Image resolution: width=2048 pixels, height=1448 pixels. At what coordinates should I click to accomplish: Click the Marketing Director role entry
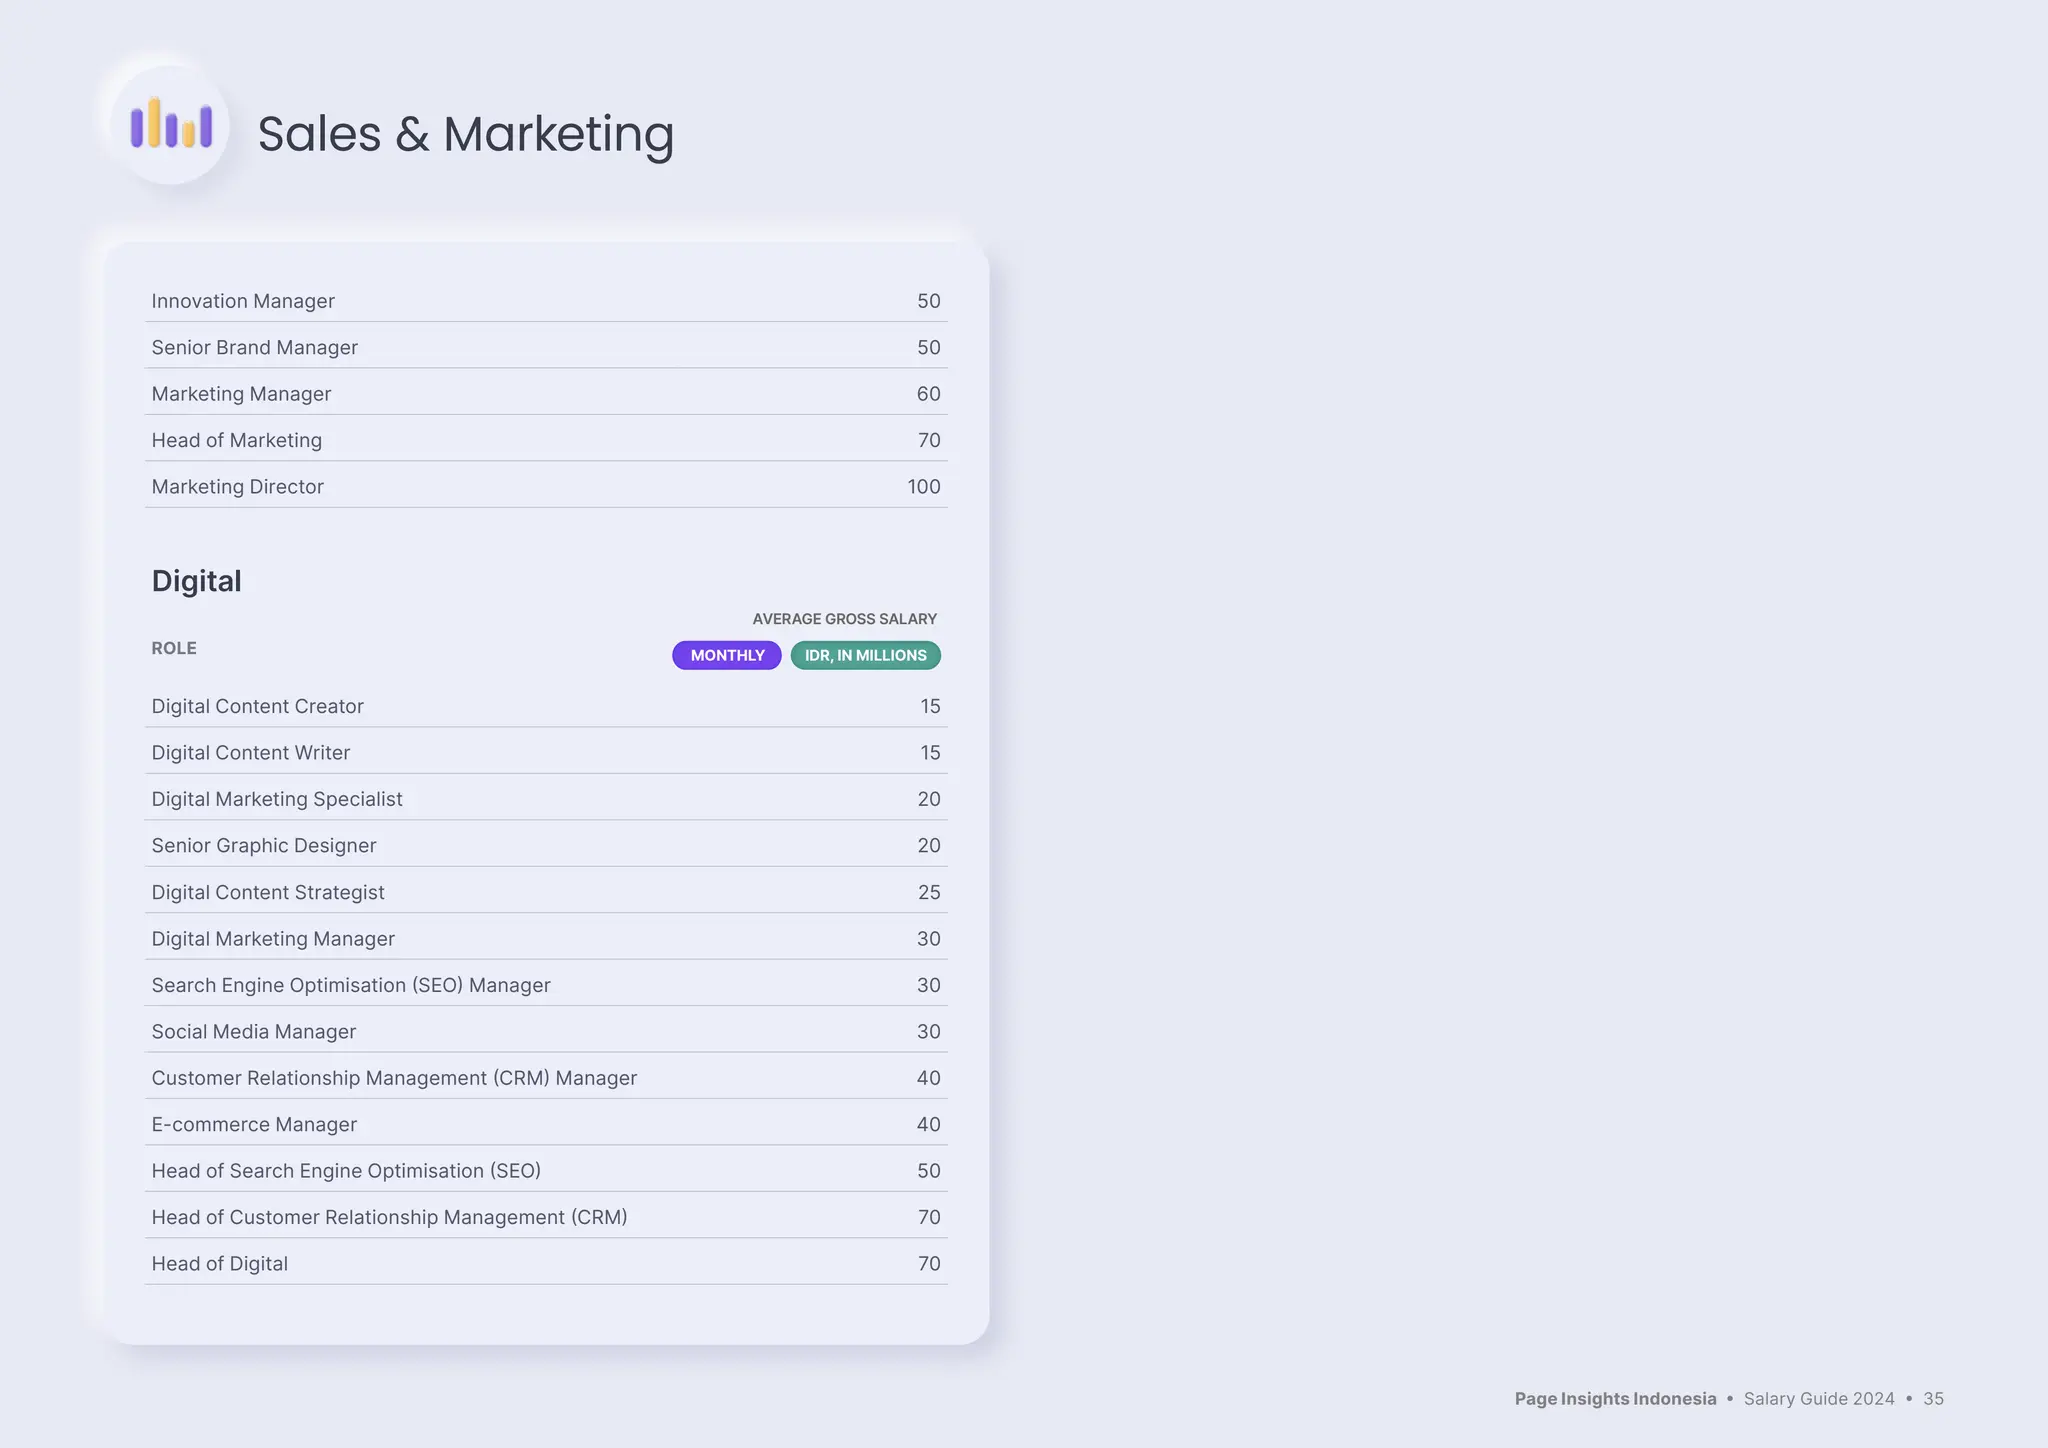[238, 487]
